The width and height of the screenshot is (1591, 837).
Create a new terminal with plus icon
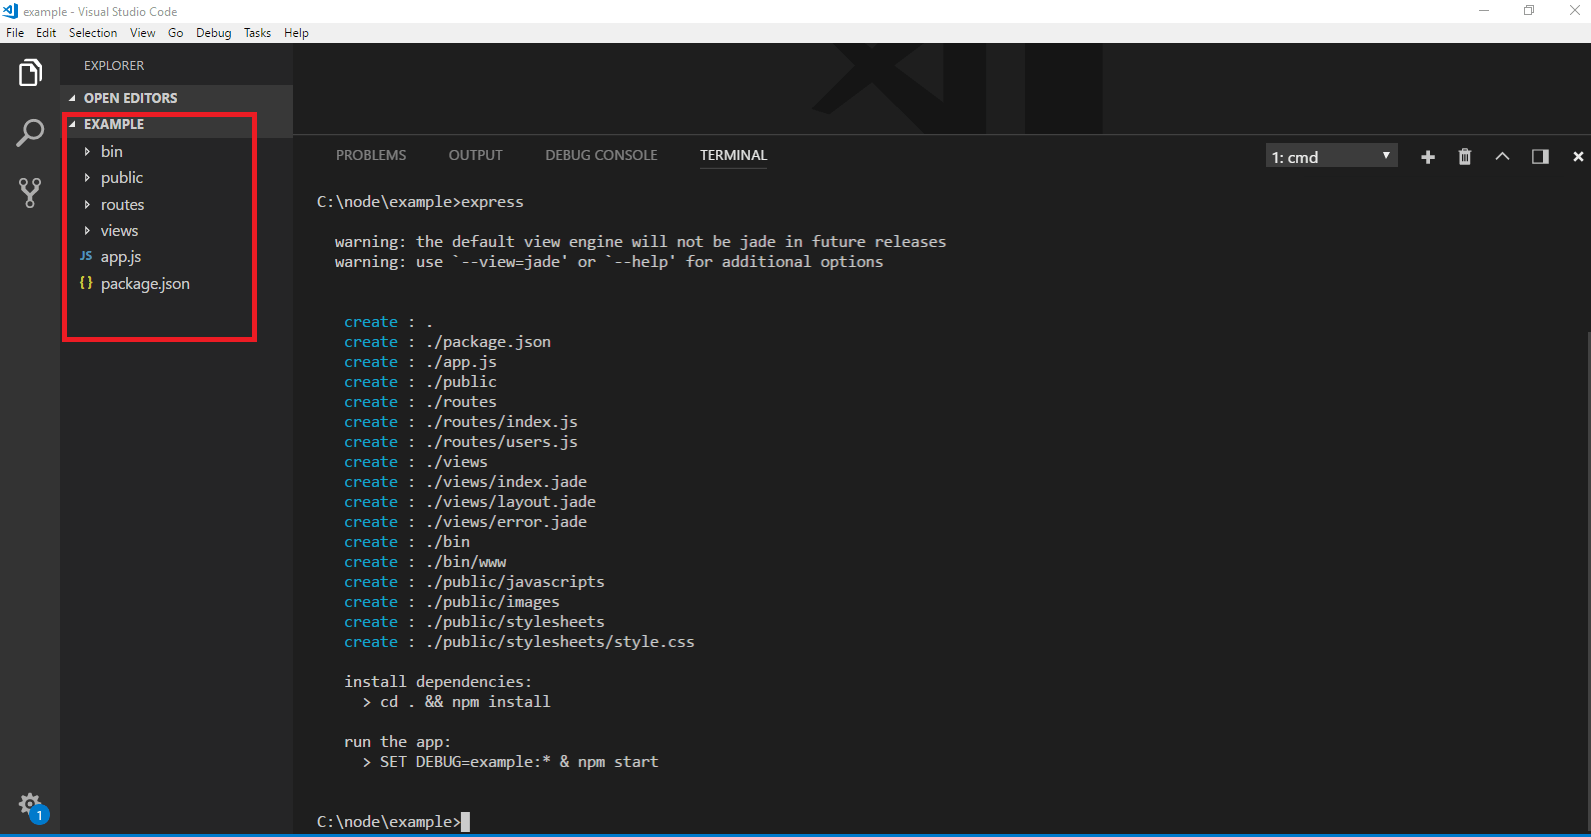[1428, 157]
